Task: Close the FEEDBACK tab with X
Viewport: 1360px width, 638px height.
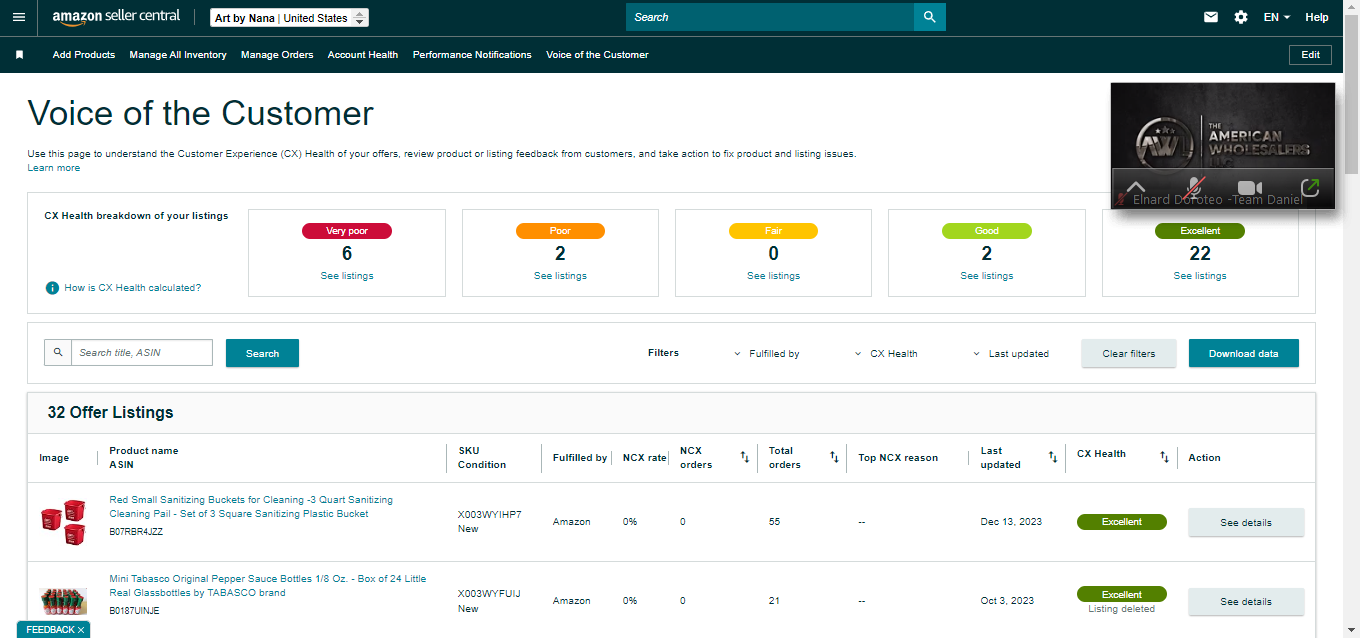Action: [81, 630]
